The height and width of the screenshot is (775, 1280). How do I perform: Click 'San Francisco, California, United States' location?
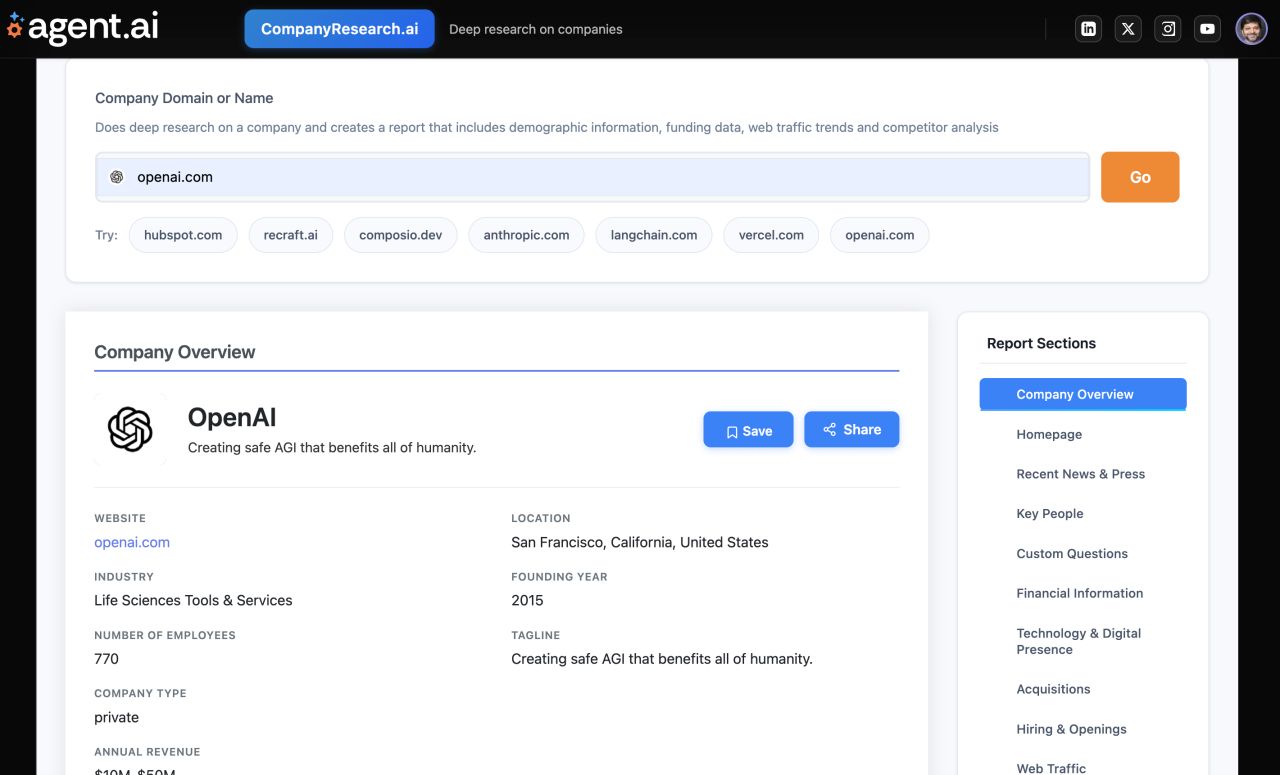(640, 542)
